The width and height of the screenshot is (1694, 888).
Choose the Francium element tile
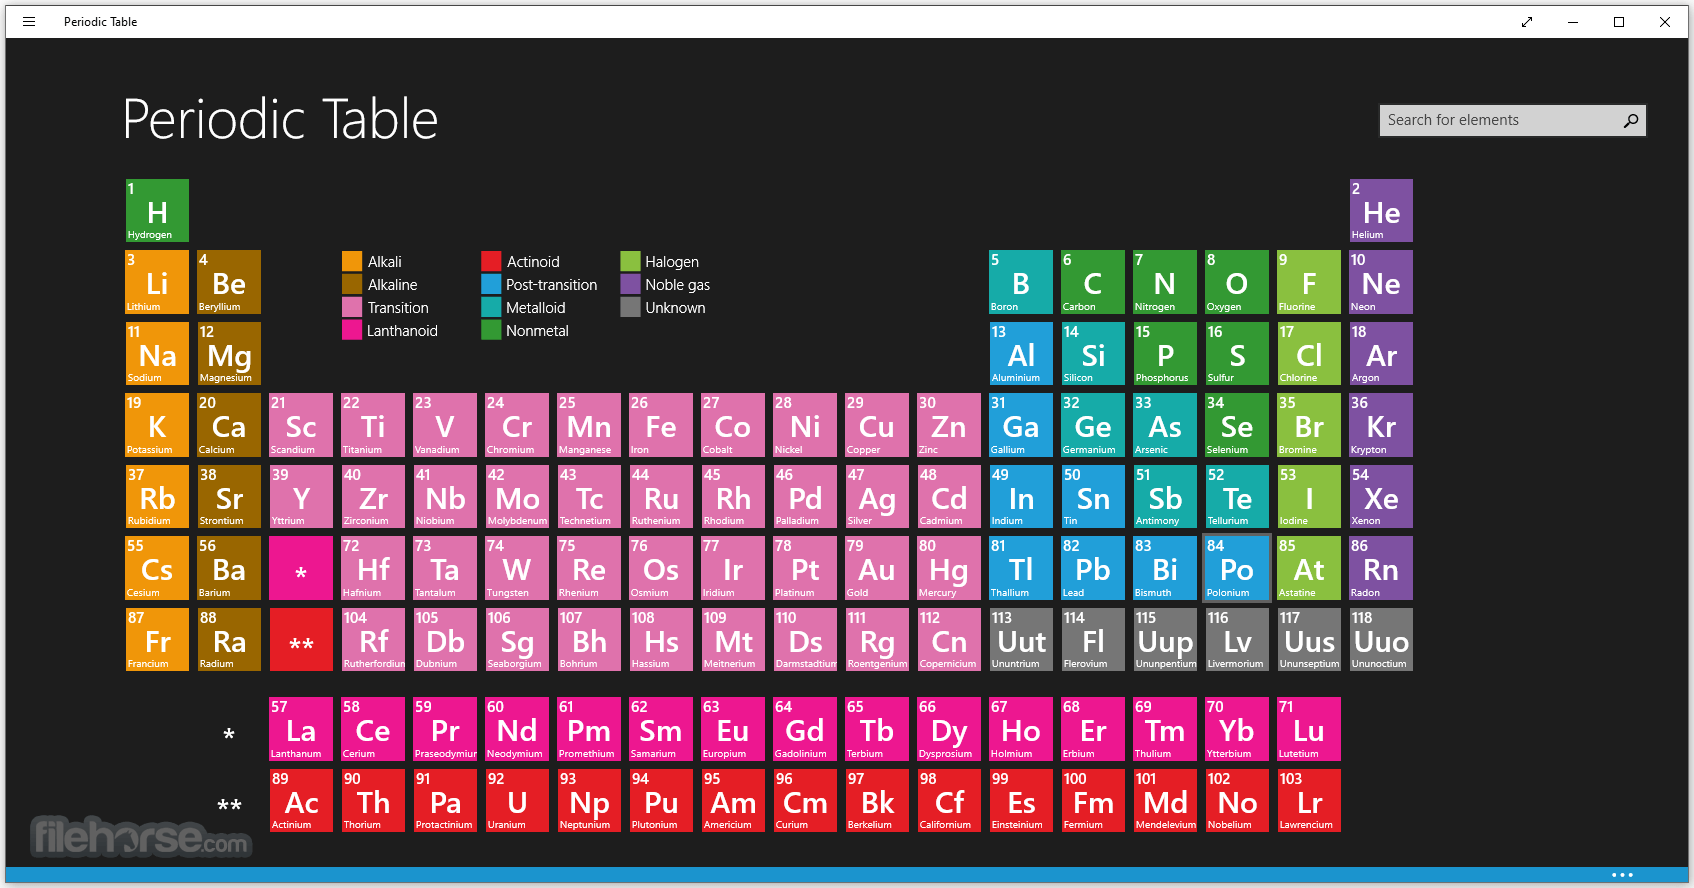click(157, 640)
